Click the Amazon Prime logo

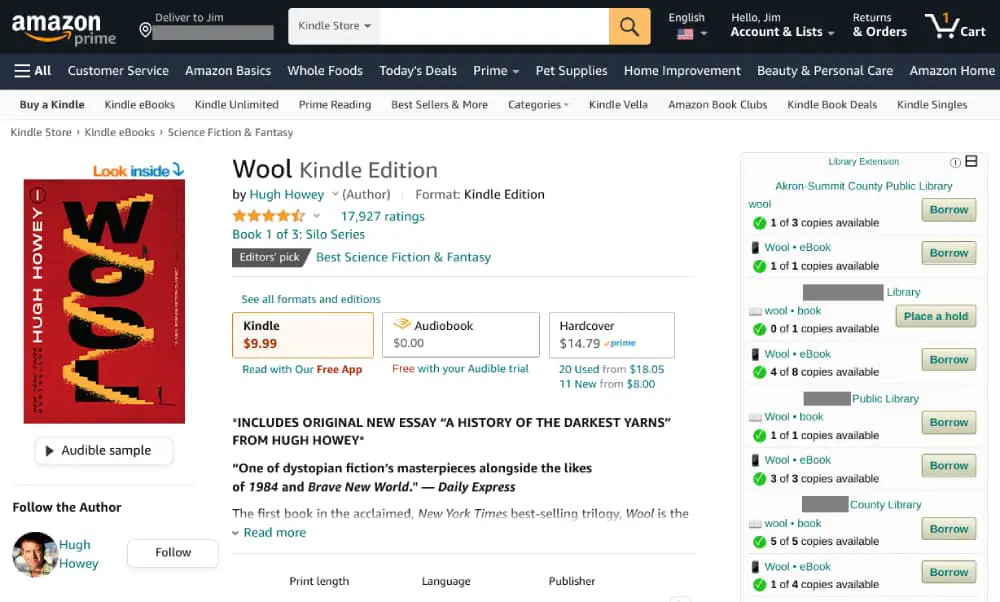pyautogui.click(x=64, y=29)
